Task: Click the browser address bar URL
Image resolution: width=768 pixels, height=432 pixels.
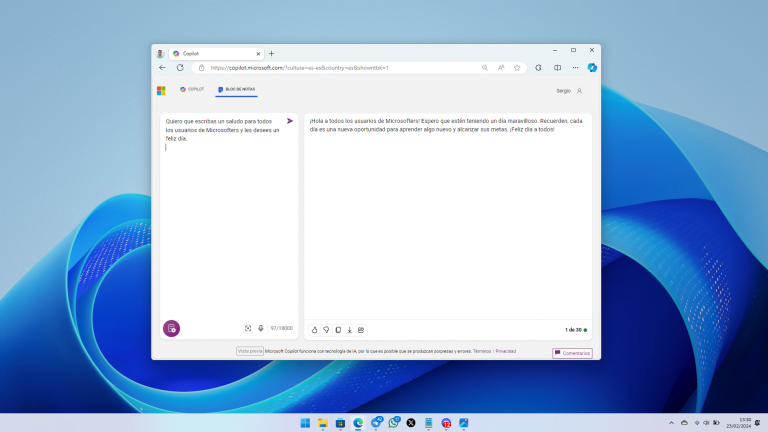Action: 300,68
